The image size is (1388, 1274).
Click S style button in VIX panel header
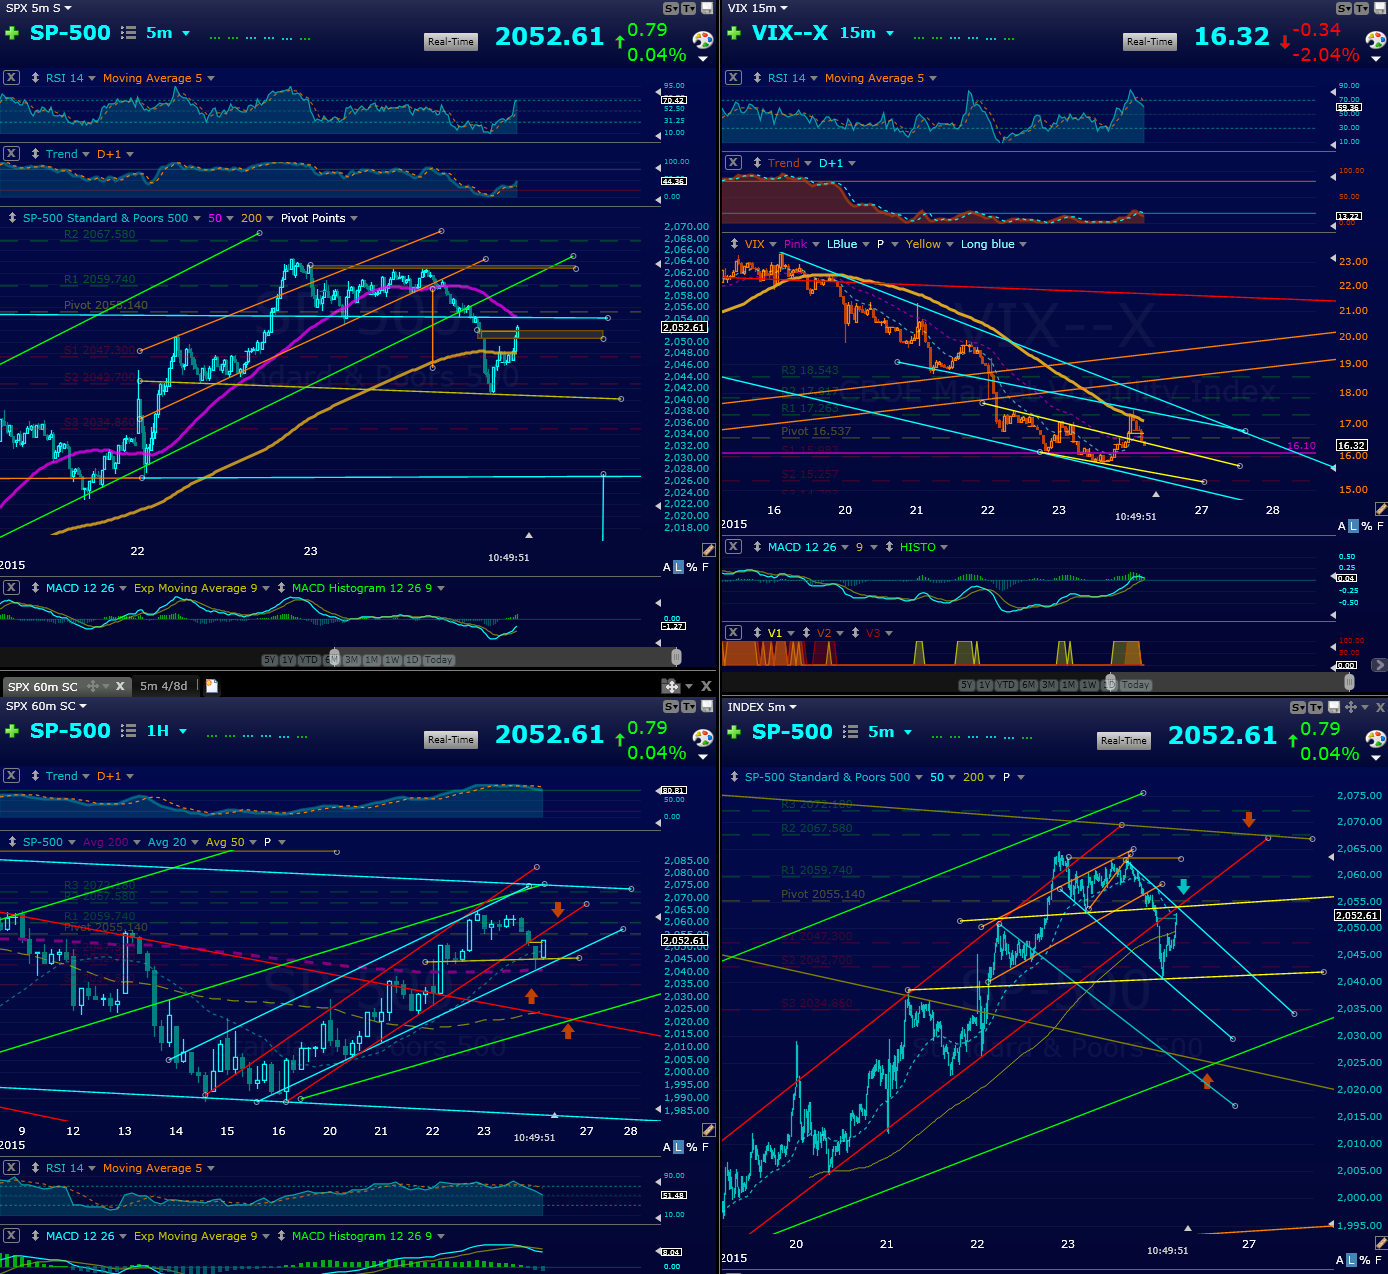(x=1343, y=8)
